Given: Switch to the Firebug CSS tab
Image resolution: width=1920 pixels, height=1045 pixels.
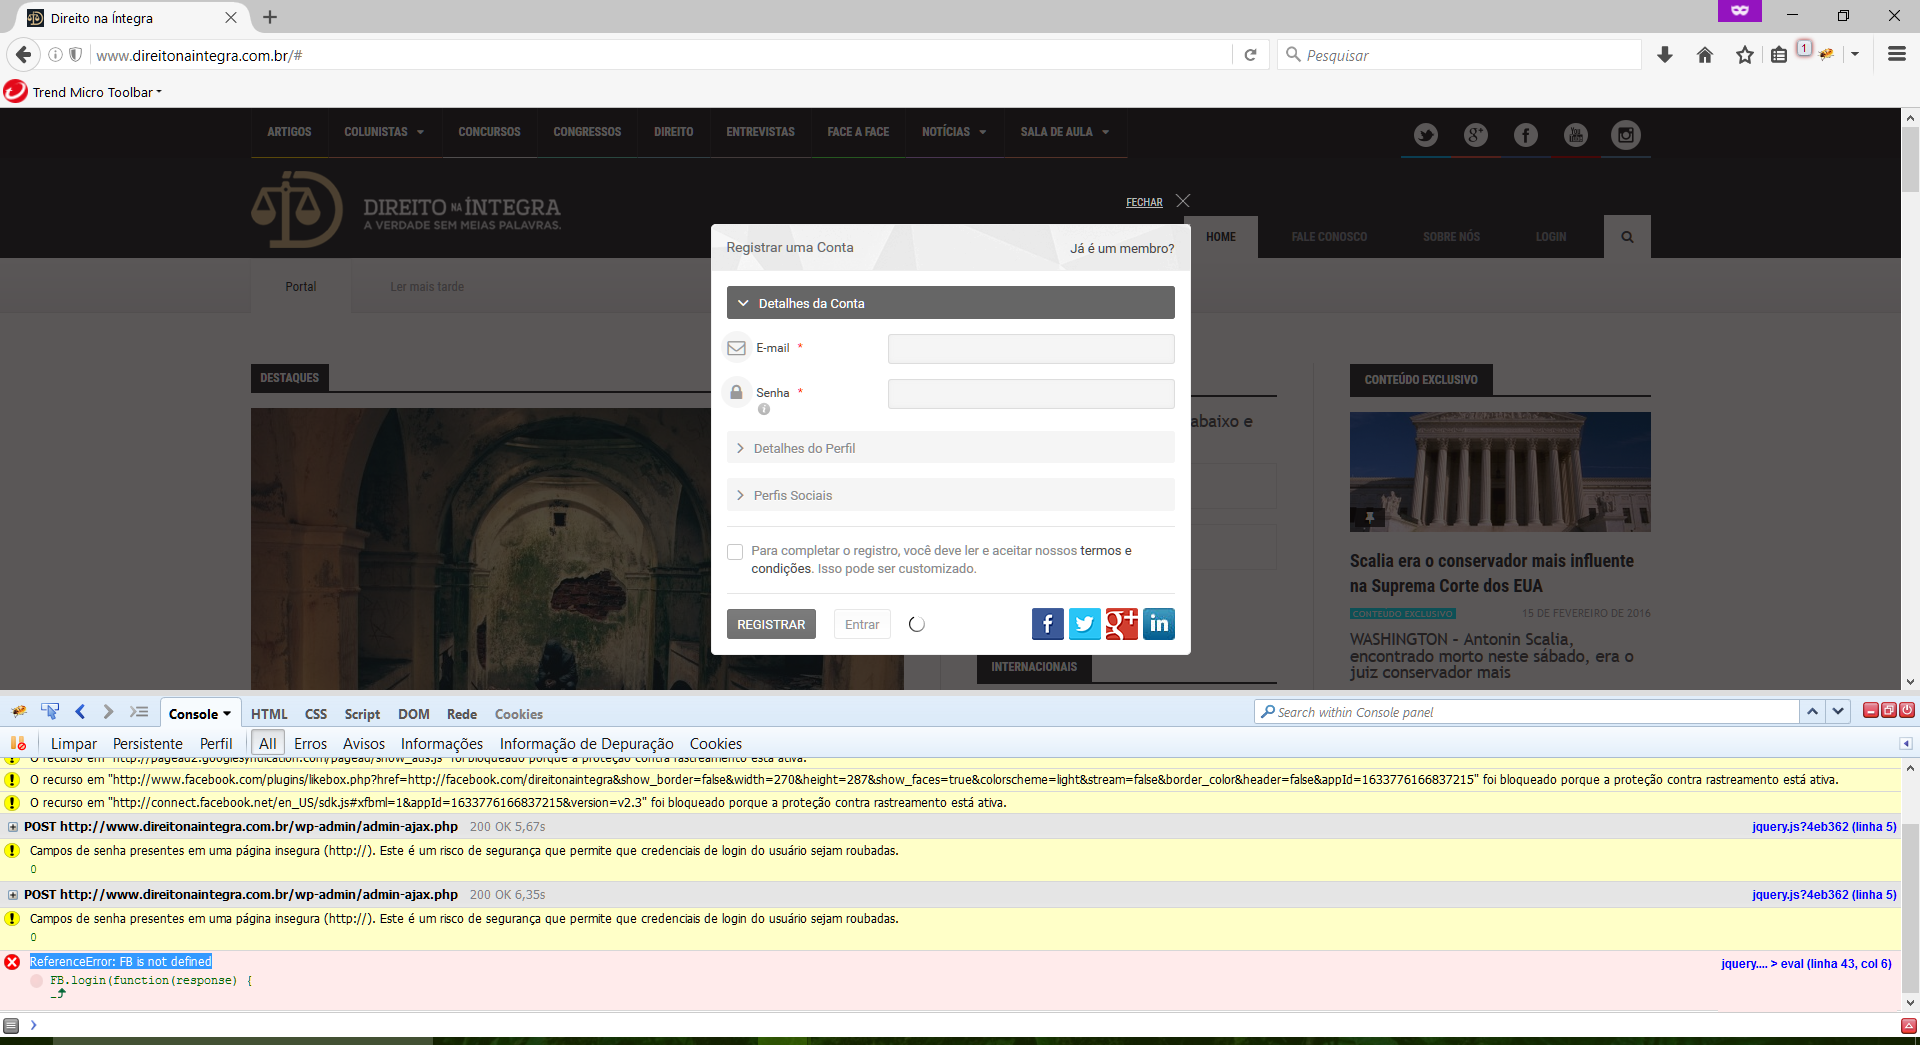Looking at the screenshot, I should 316,714.
